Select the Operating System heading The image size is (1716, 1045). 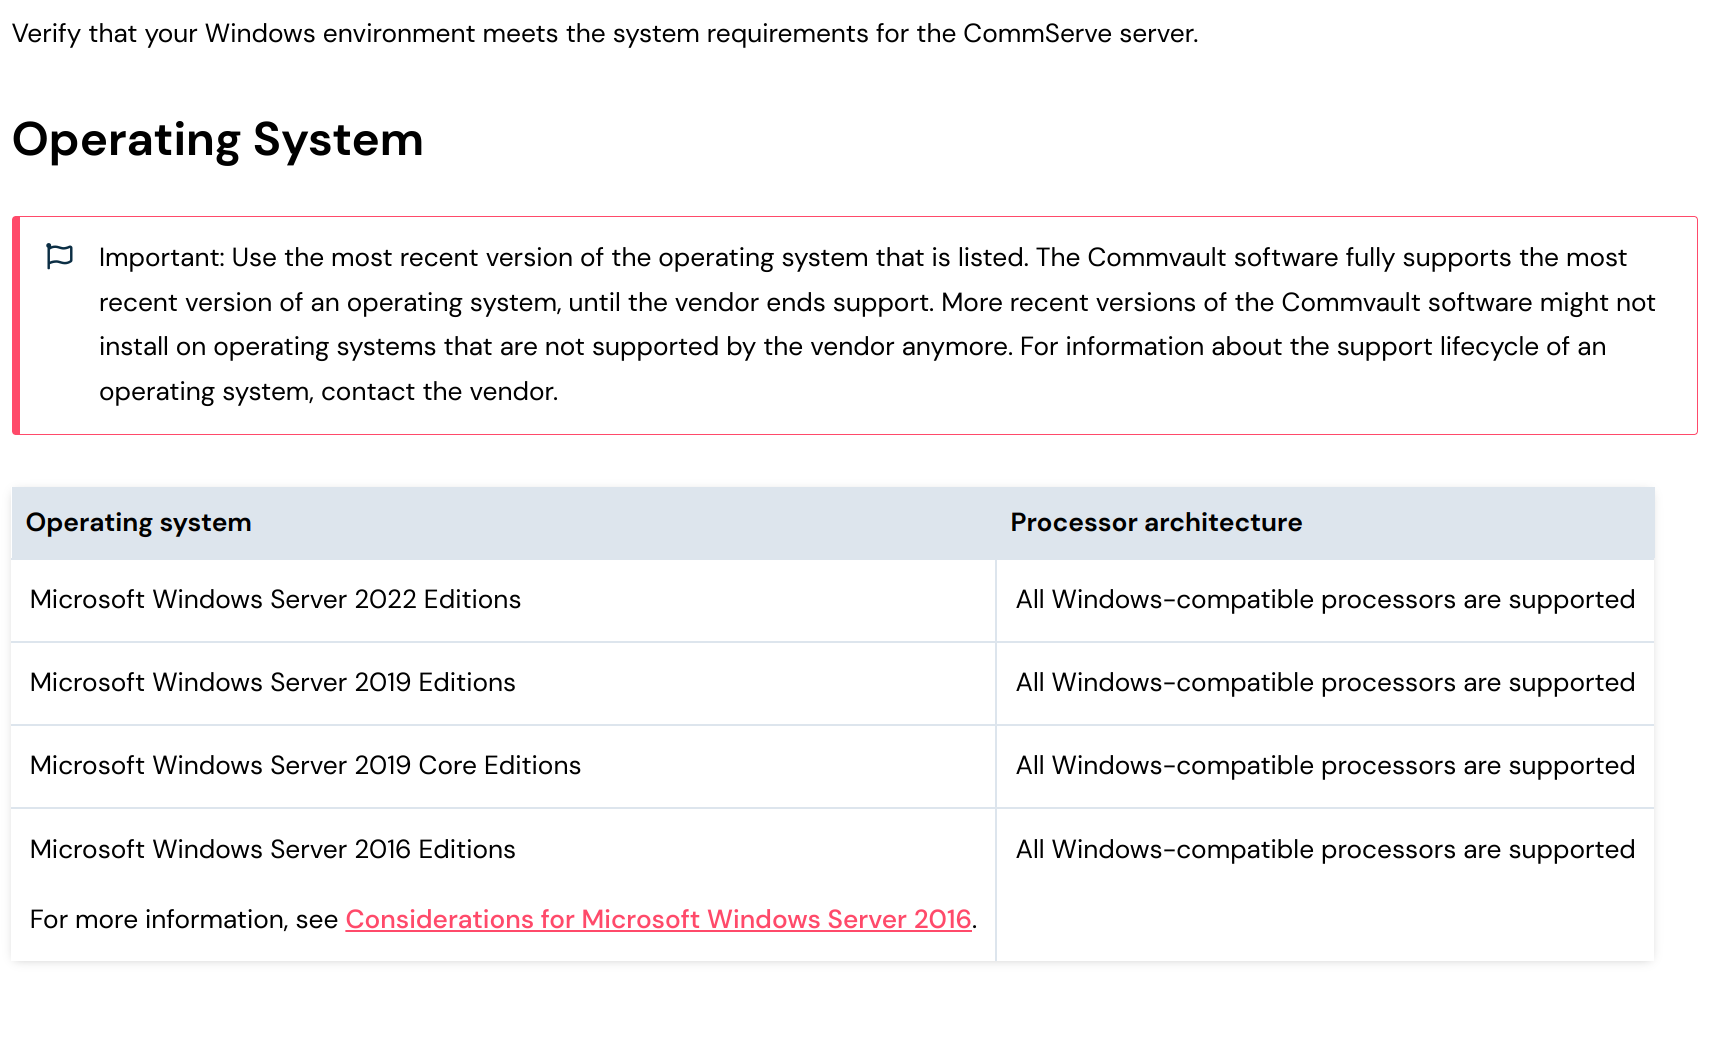(x=218, y=139)
